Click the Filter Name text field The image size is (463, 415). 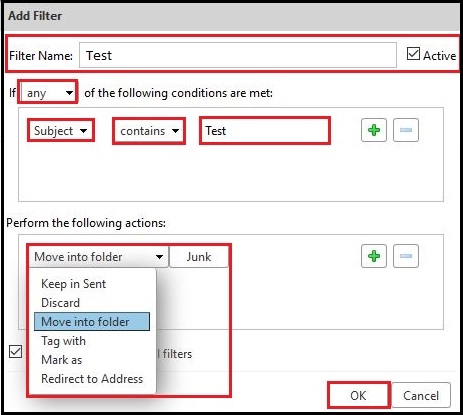point(238,55)
